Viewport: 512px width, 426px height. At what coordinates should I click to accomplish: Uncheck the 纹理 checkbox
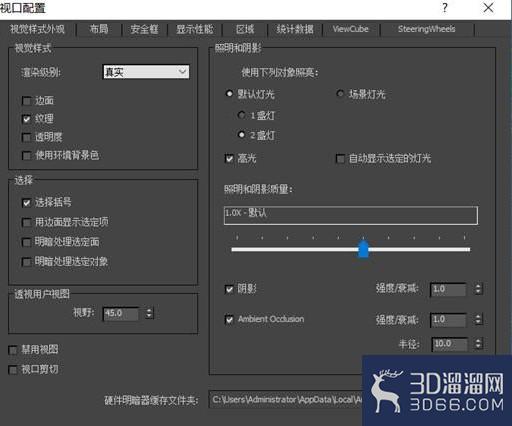26,119
